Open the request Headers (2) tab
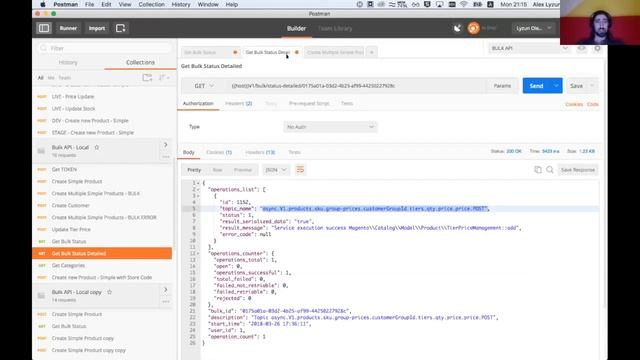Viewport: 640px width, 360px height. [238, 103]
